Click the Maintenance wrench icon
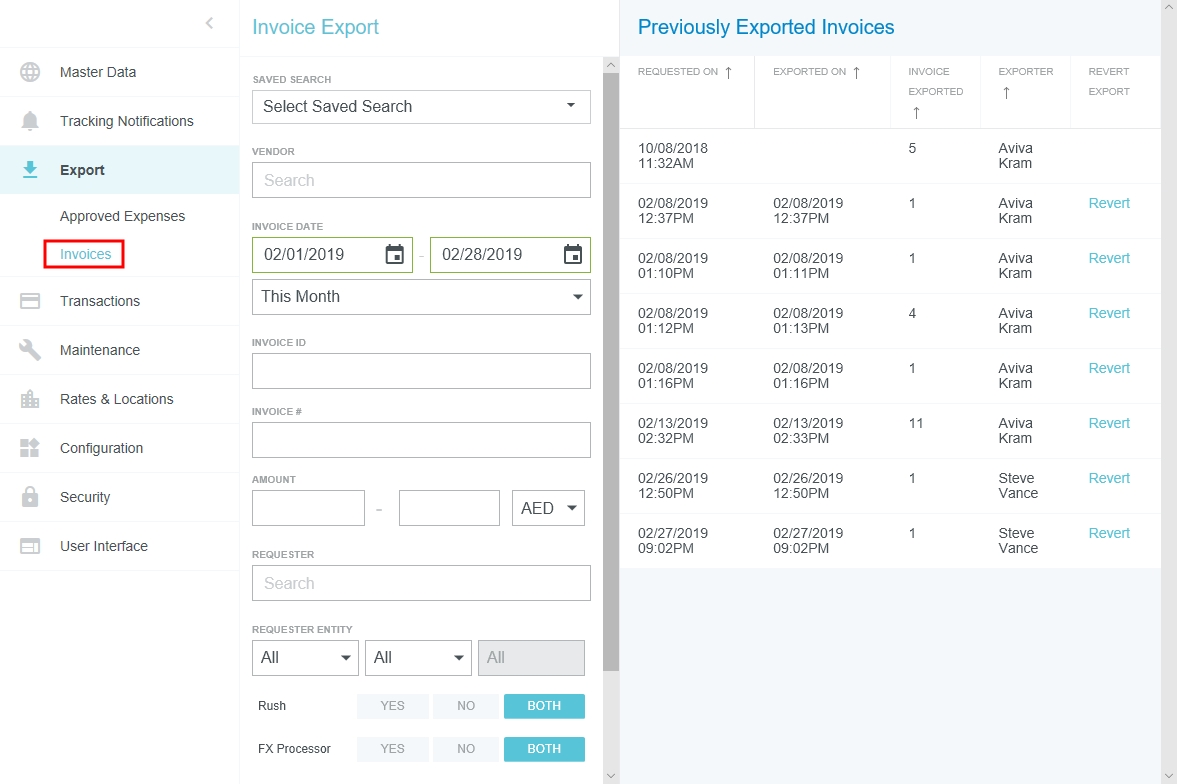Screen dimensions: 1177x784 tap(30, 350)
